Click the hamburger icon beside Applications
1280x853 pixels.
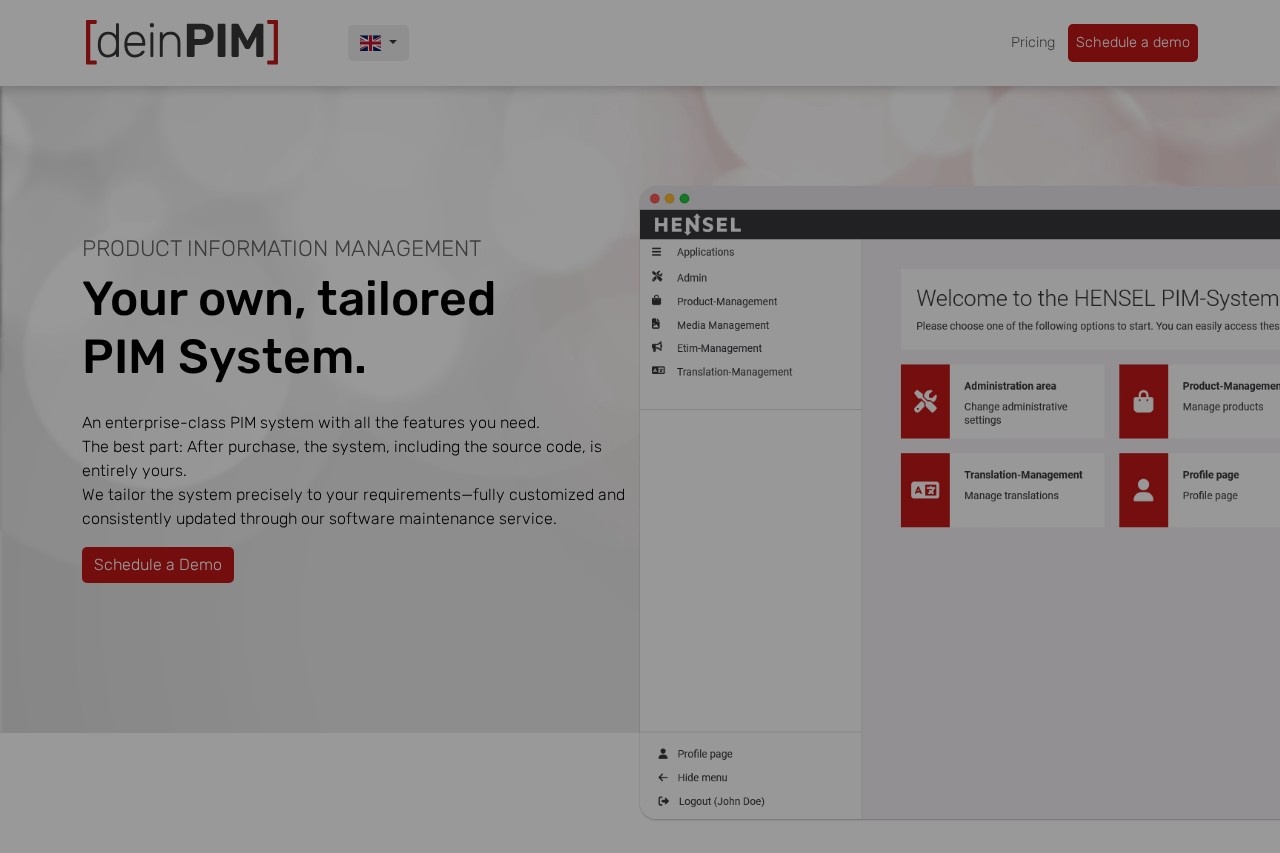point(657,252)
